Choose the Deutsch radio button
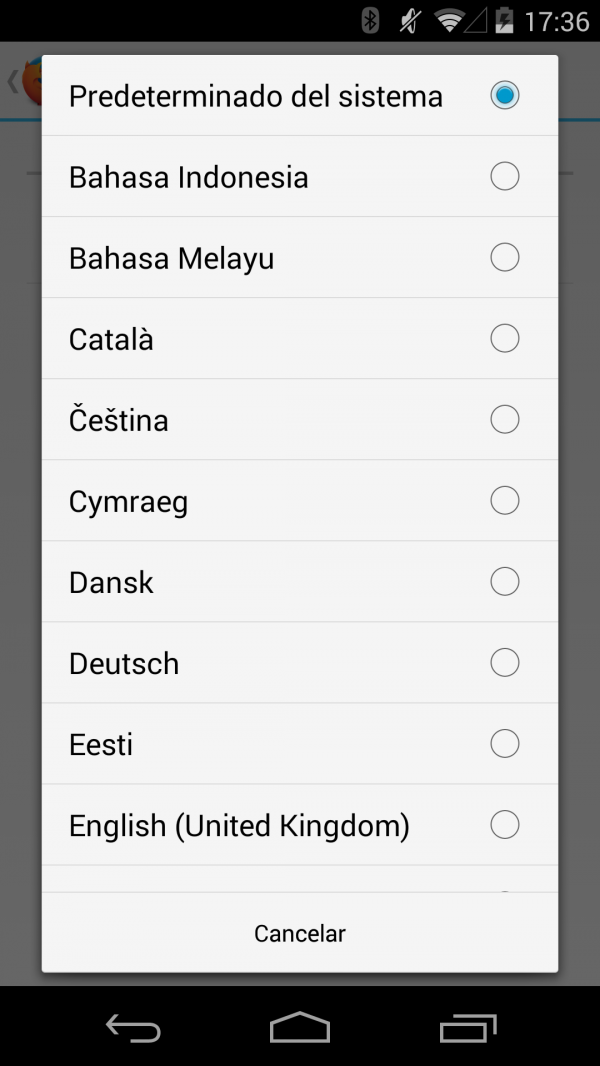 (505, 663)
